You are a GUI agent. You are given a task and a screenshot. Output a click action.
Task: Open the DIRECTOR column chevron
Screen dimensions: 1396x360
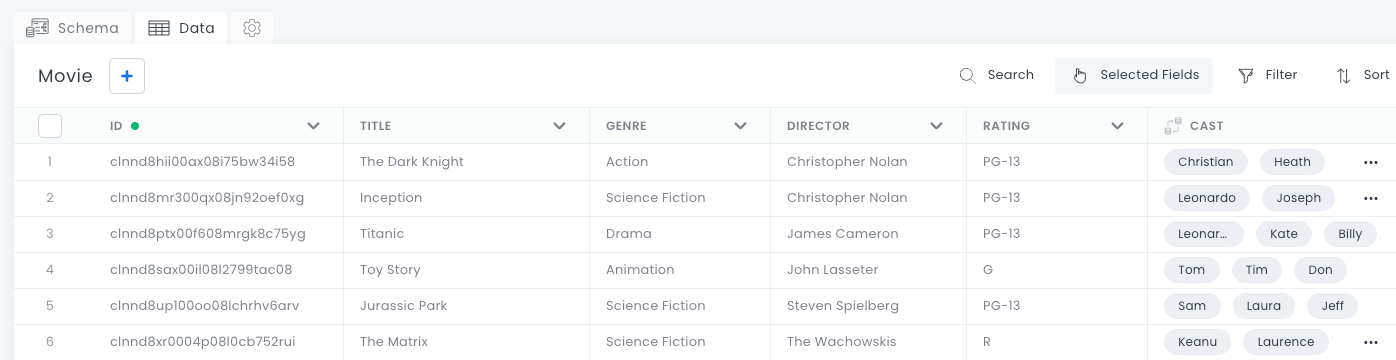coord(937,126)
